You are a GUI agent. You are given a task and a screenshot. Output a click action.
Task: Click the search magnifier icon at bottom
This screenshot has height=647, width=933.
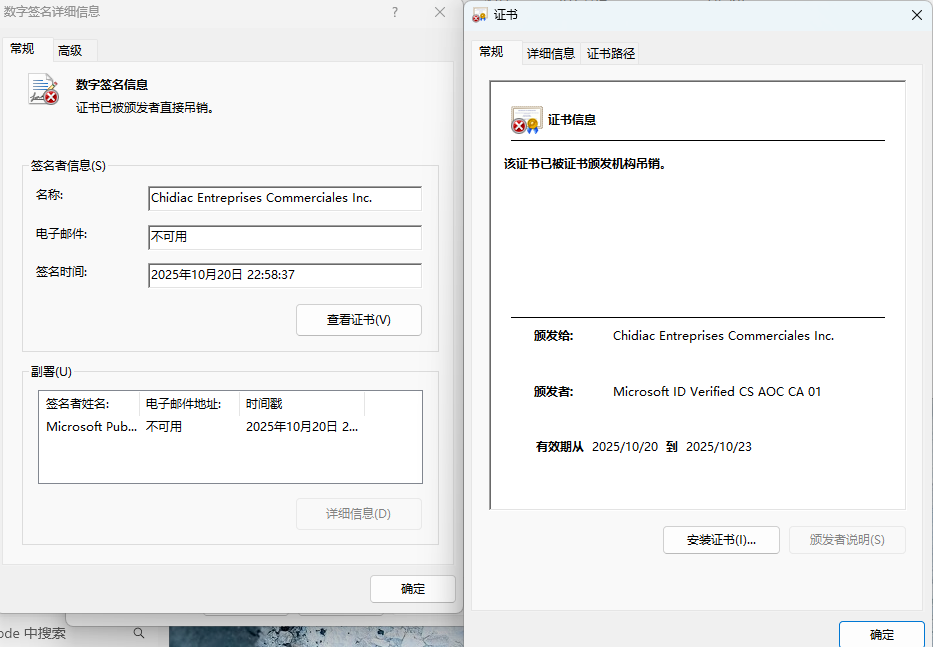pyautogui.click(x=139, y=633)
